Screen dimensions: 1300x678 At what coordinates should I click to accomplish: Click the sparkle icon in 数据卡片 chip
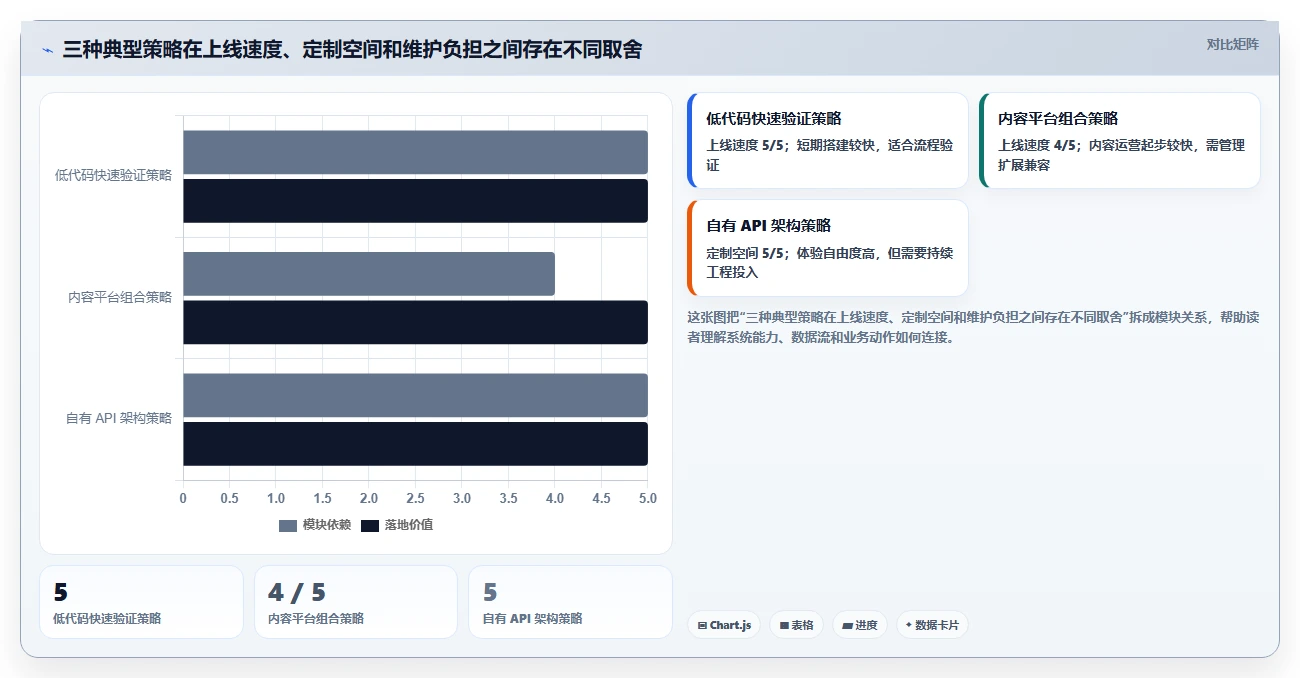tap(909, 625)
